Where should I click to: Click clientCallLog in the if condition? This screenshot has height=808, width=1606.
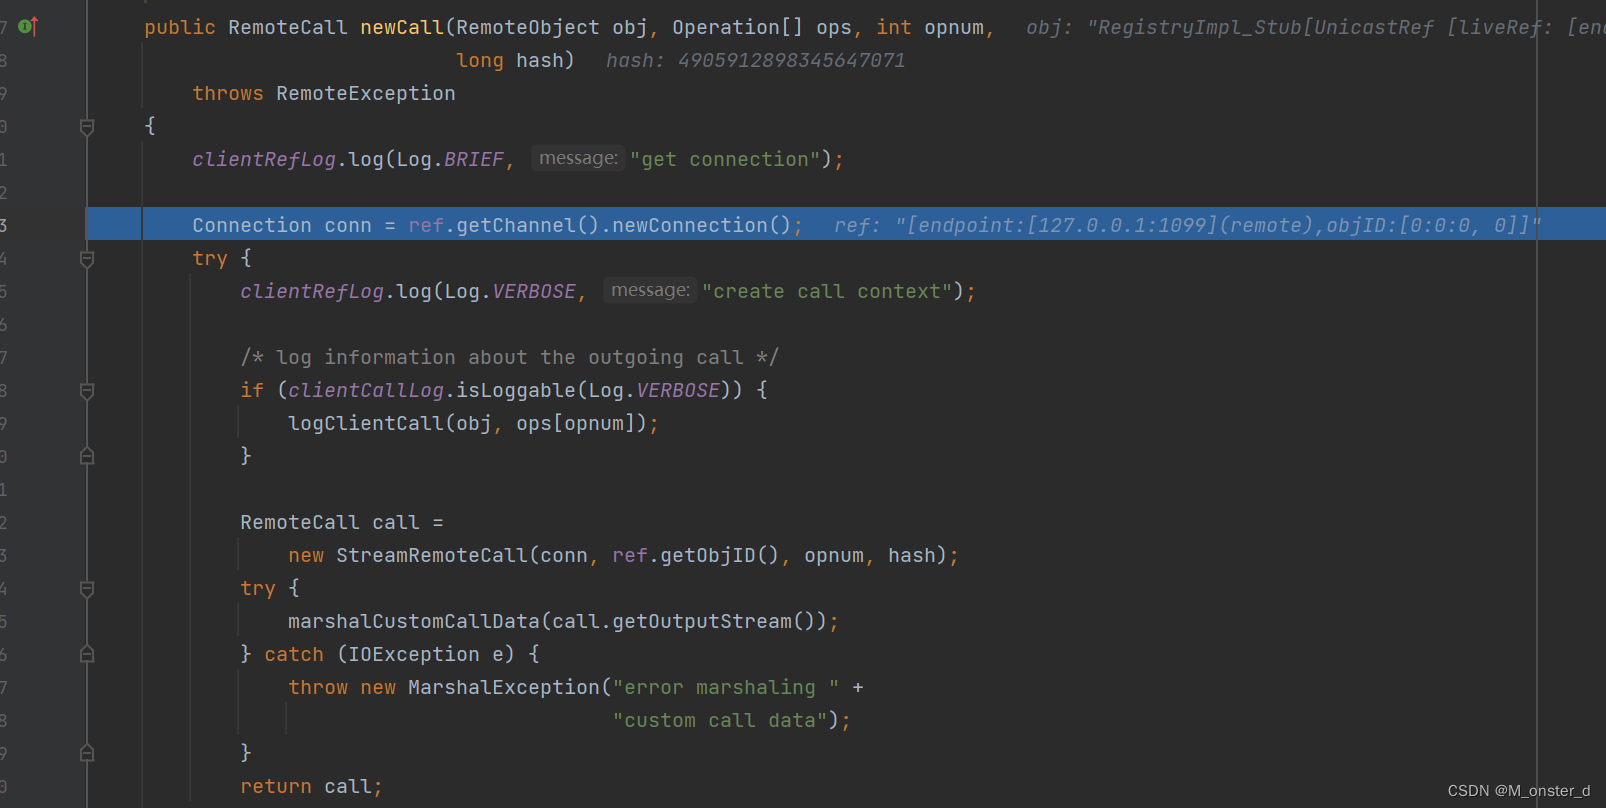point(366,391)
